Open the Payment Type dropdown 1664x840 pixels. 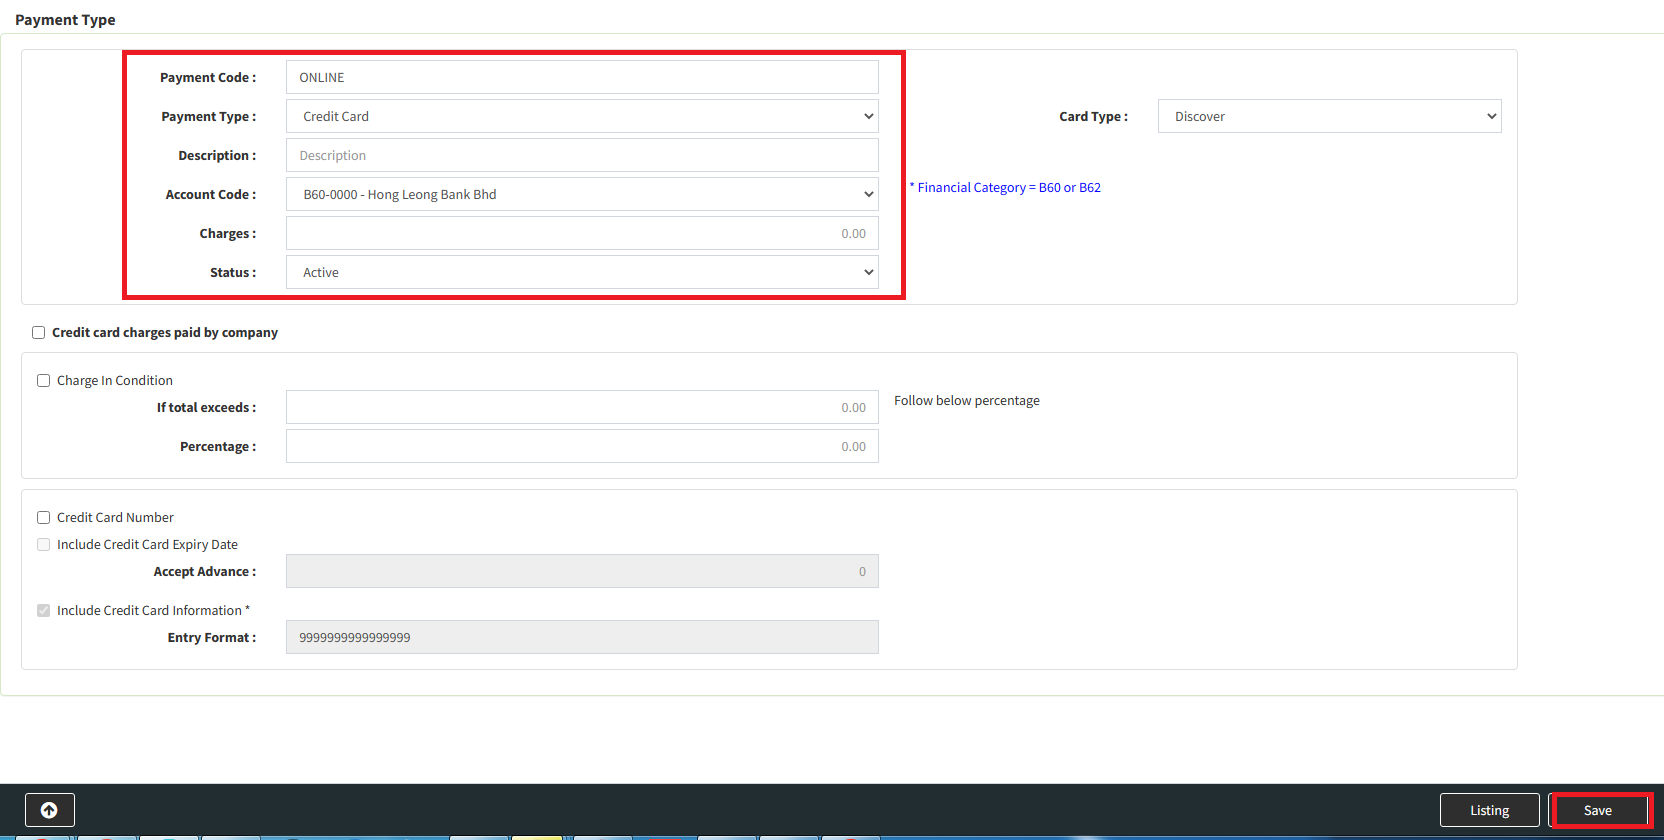tap(582, 117)
